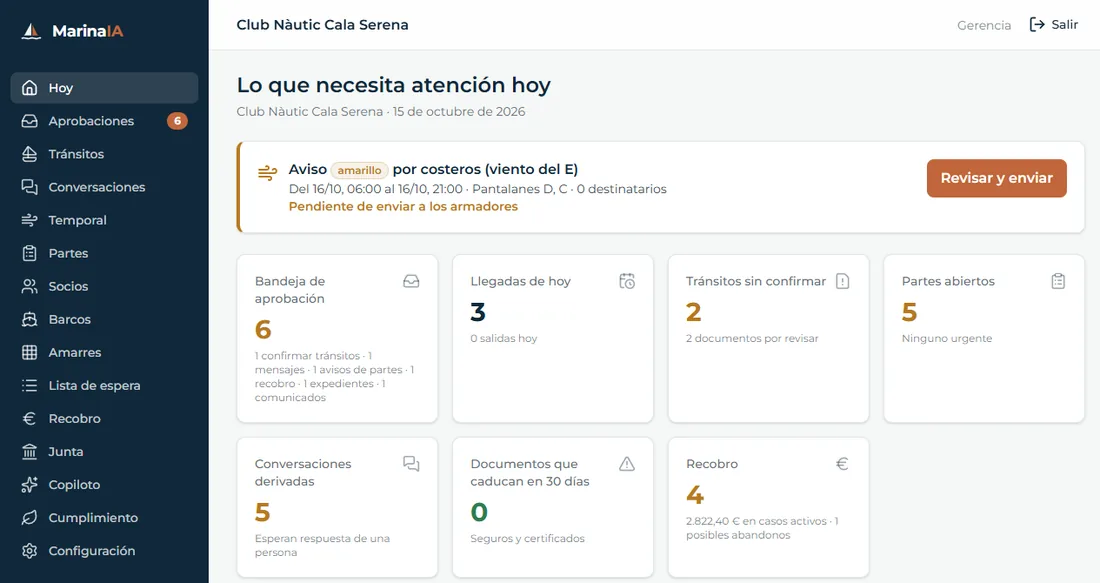Open the Documentos que caducan en 30 días card

[x=553, y=507]
